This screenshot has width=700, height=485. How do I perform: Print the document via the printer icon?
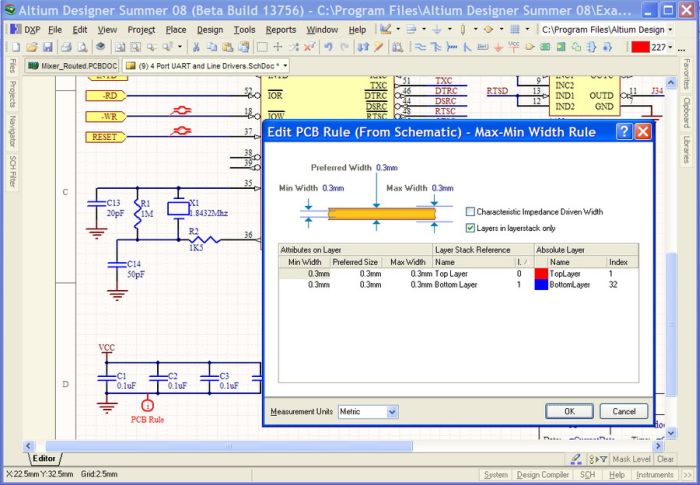tap(66, 47)
